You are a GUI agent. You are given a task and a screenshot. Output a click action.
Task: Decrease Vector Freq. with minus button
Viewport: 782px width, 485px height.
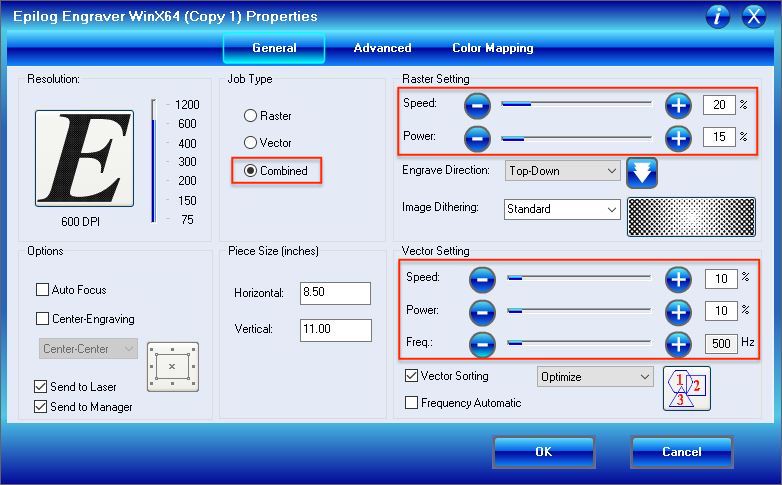pyautogui.click(x=482, y=344)
